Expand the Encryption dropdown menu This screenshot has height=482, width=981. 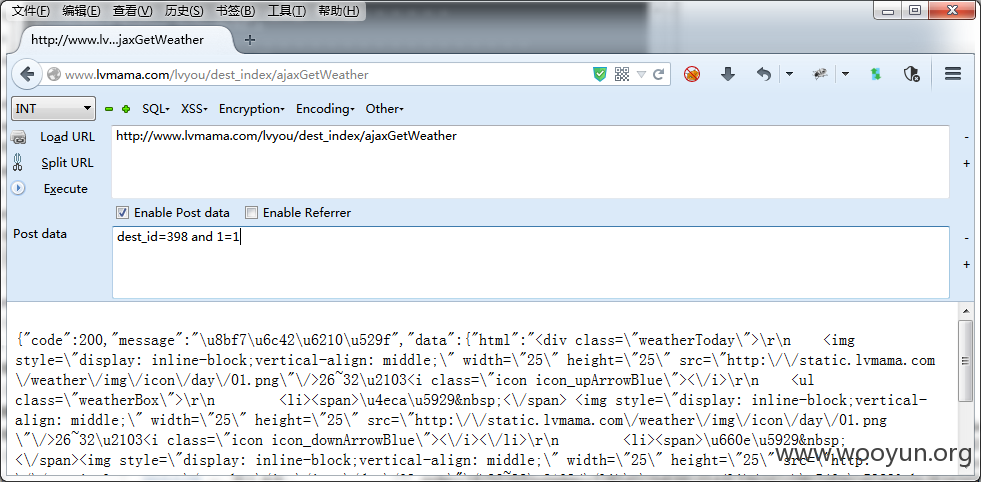click(252, 109)
